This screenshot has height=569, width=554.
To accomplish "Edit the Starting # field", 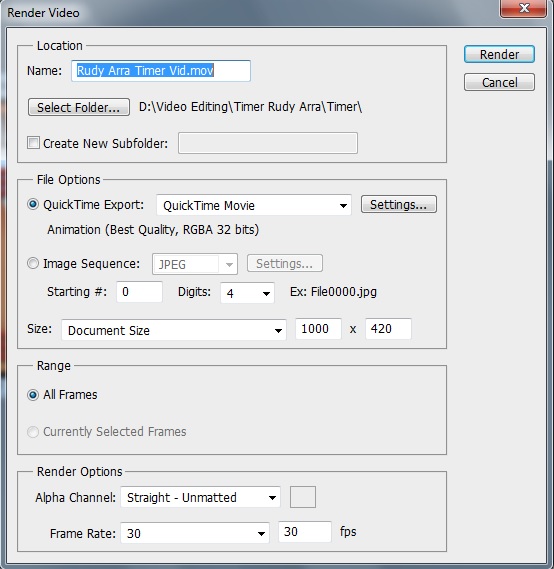I will [x=139, y=292].
